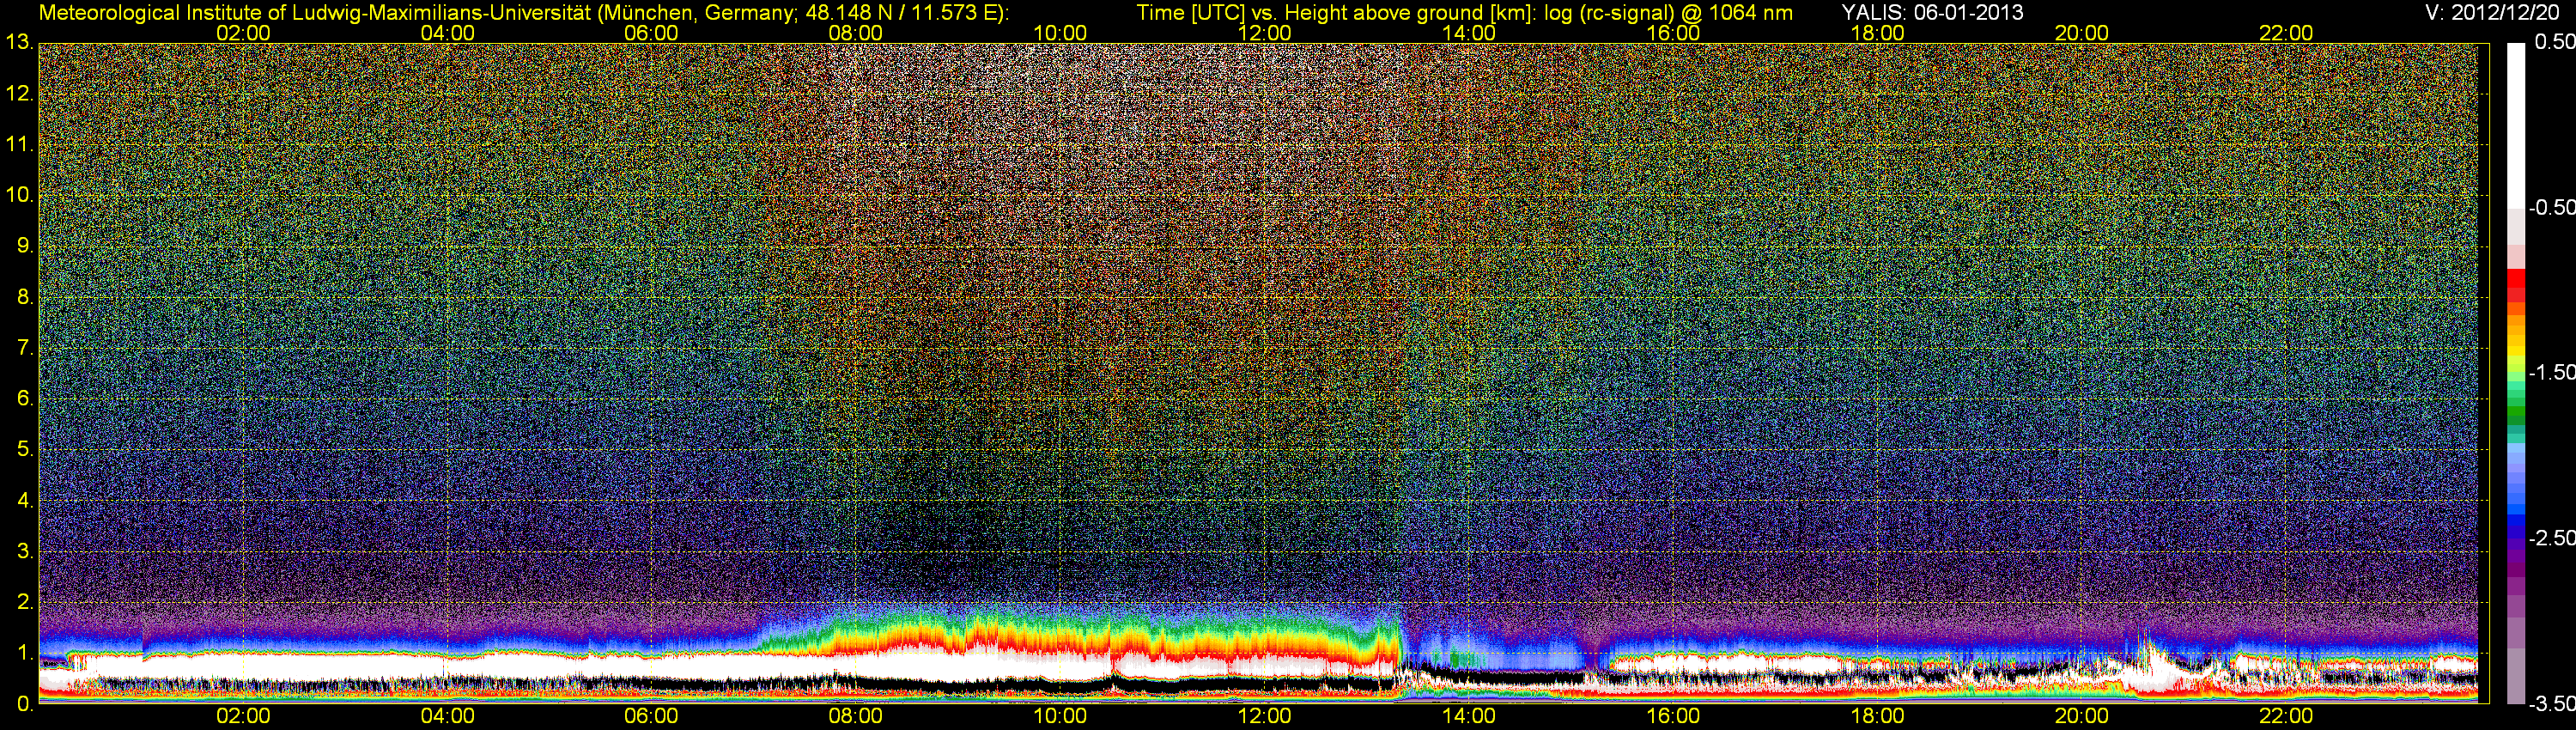Click the 02:00 label on the top time axis
The image size is (2576, 730).
pyautogui.click(x=243, y=33)
